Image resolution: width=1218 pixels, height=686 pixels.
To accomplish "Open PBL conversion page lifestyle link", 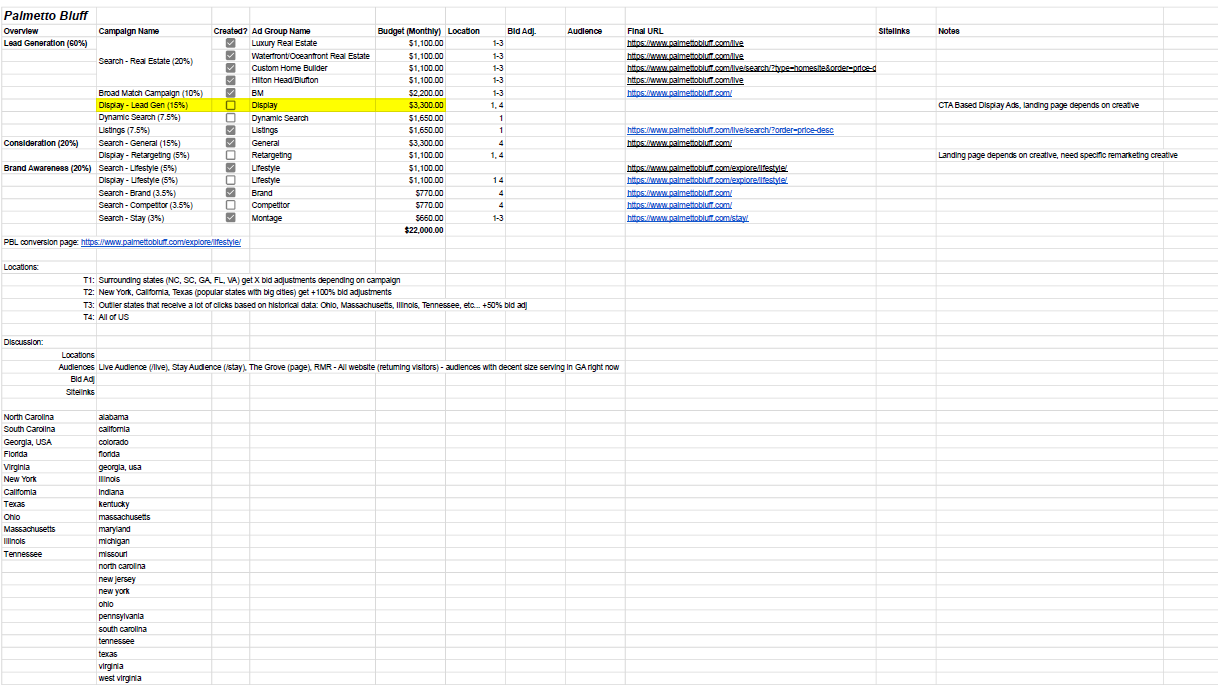I will coord(161,242).
